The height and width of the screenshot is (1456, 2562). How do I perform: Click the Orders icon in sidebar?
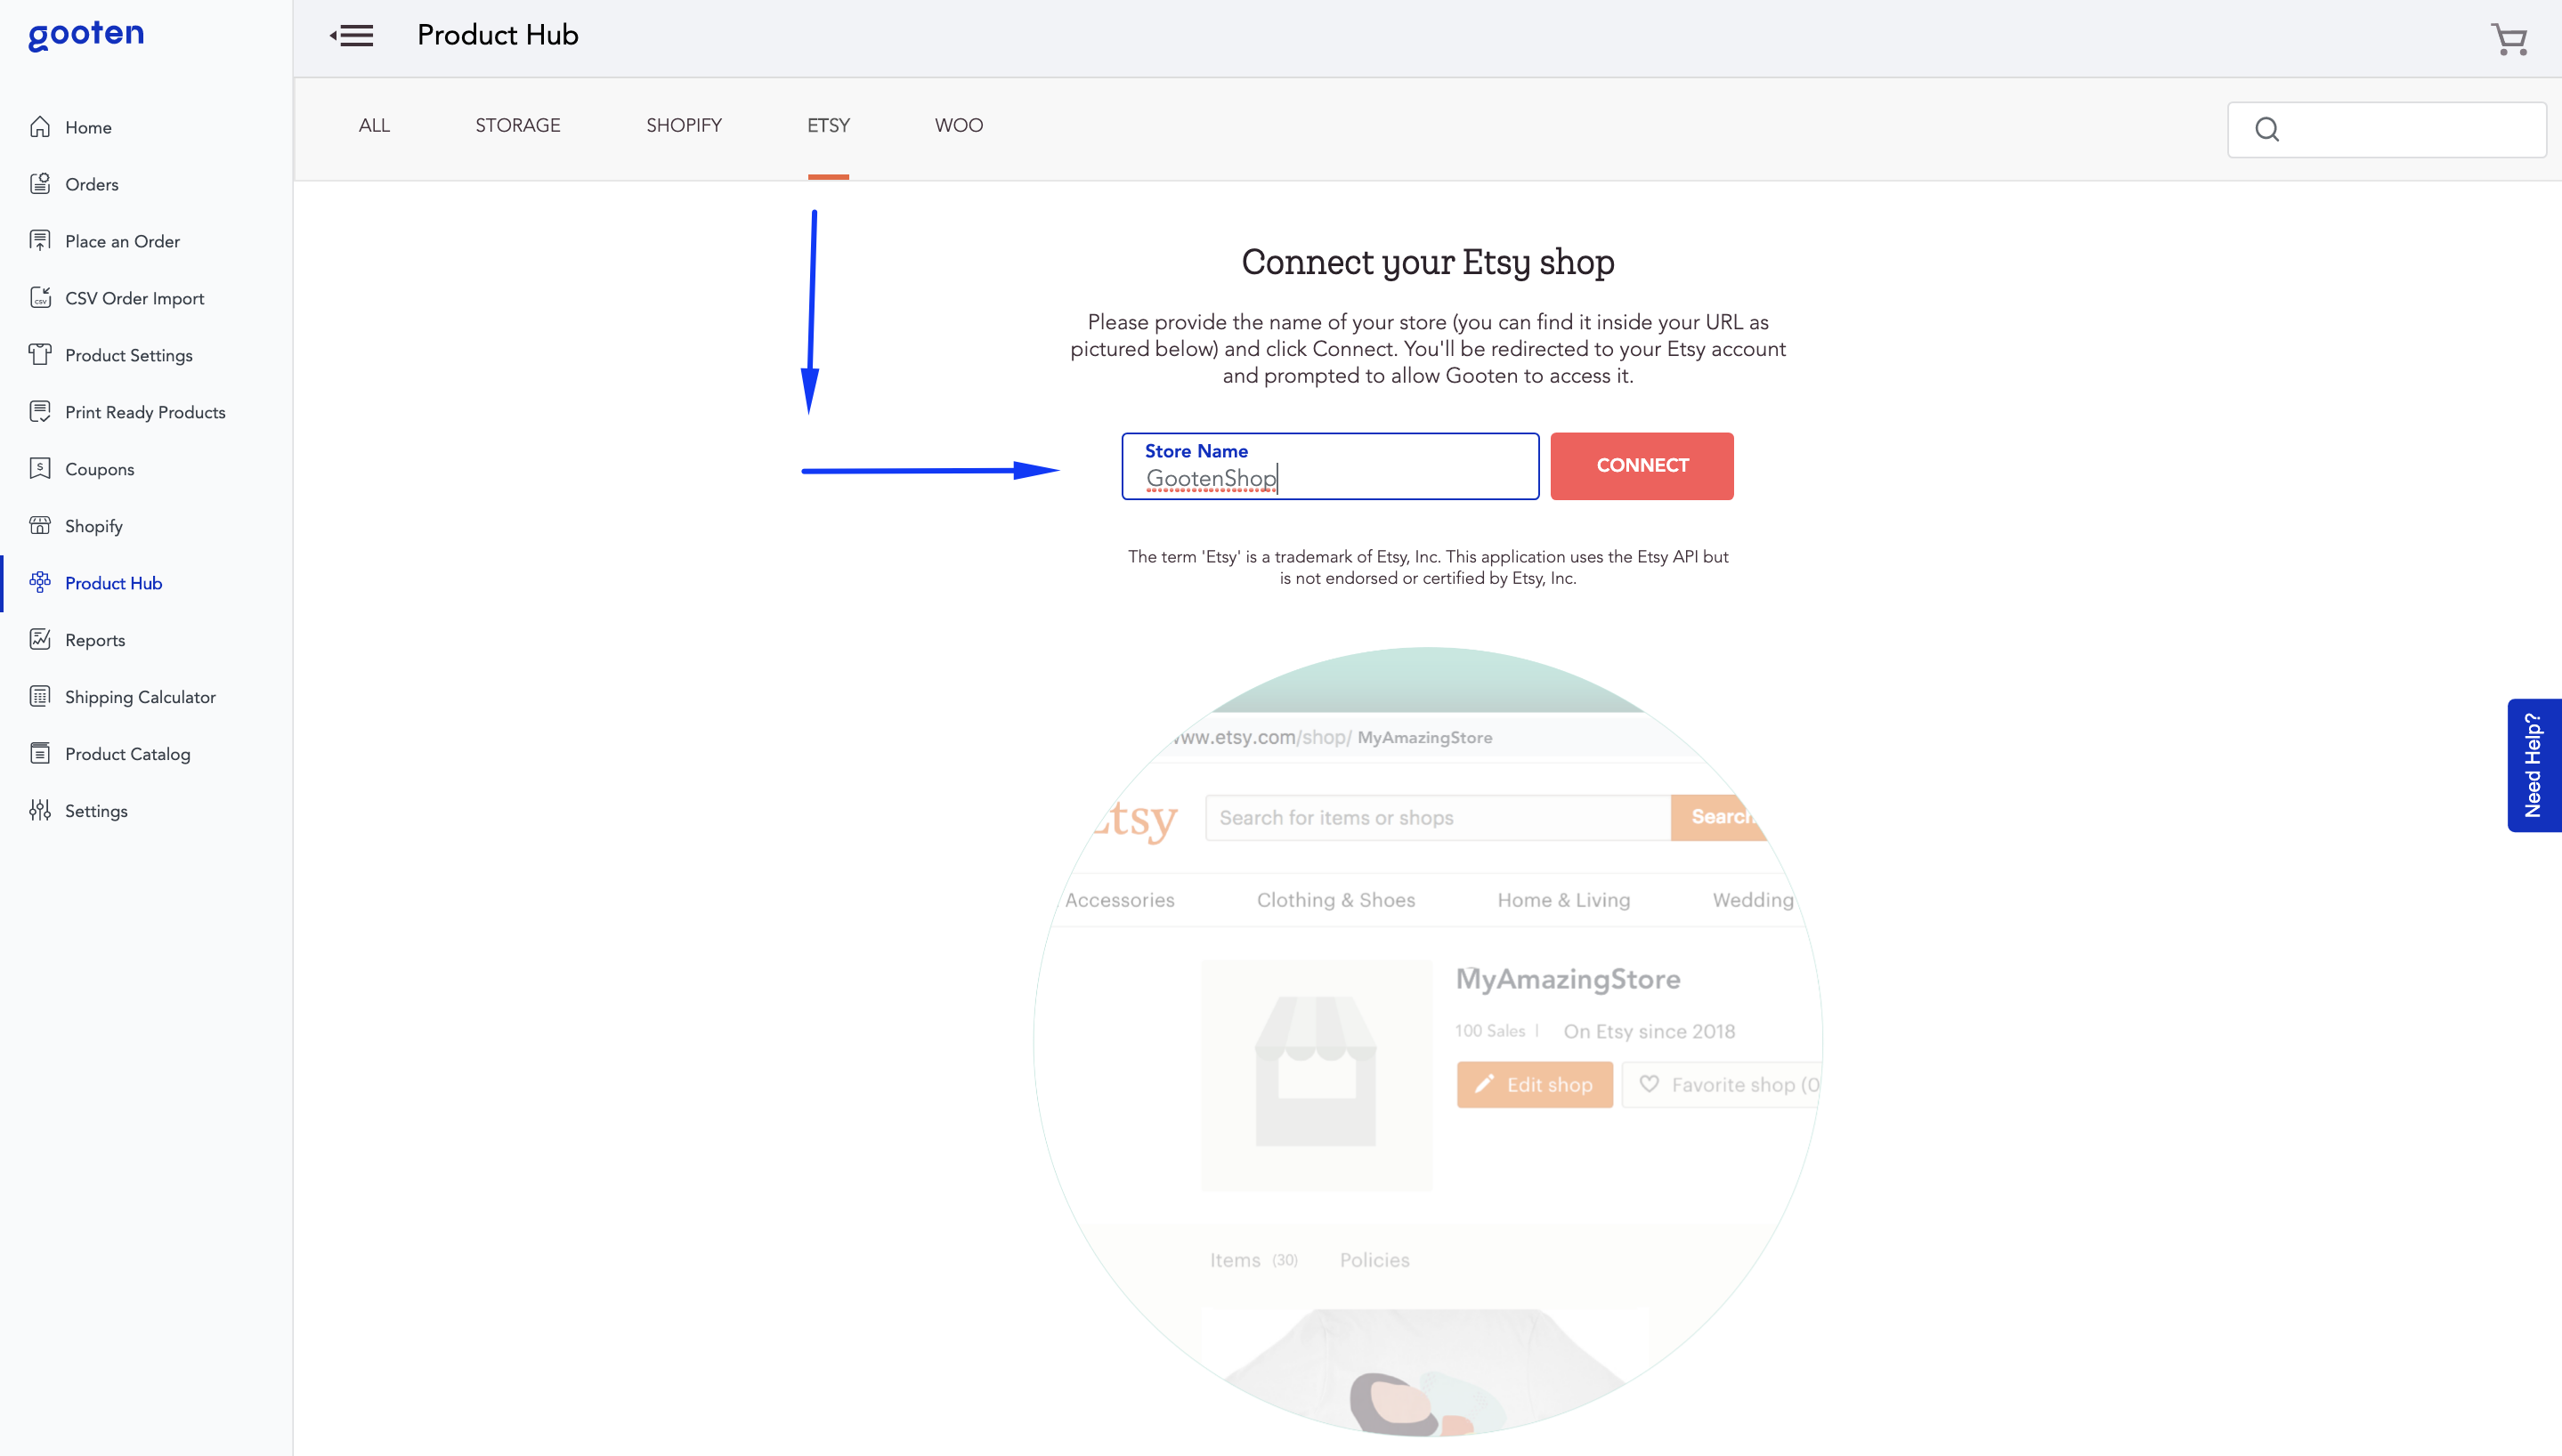[40, 184]
